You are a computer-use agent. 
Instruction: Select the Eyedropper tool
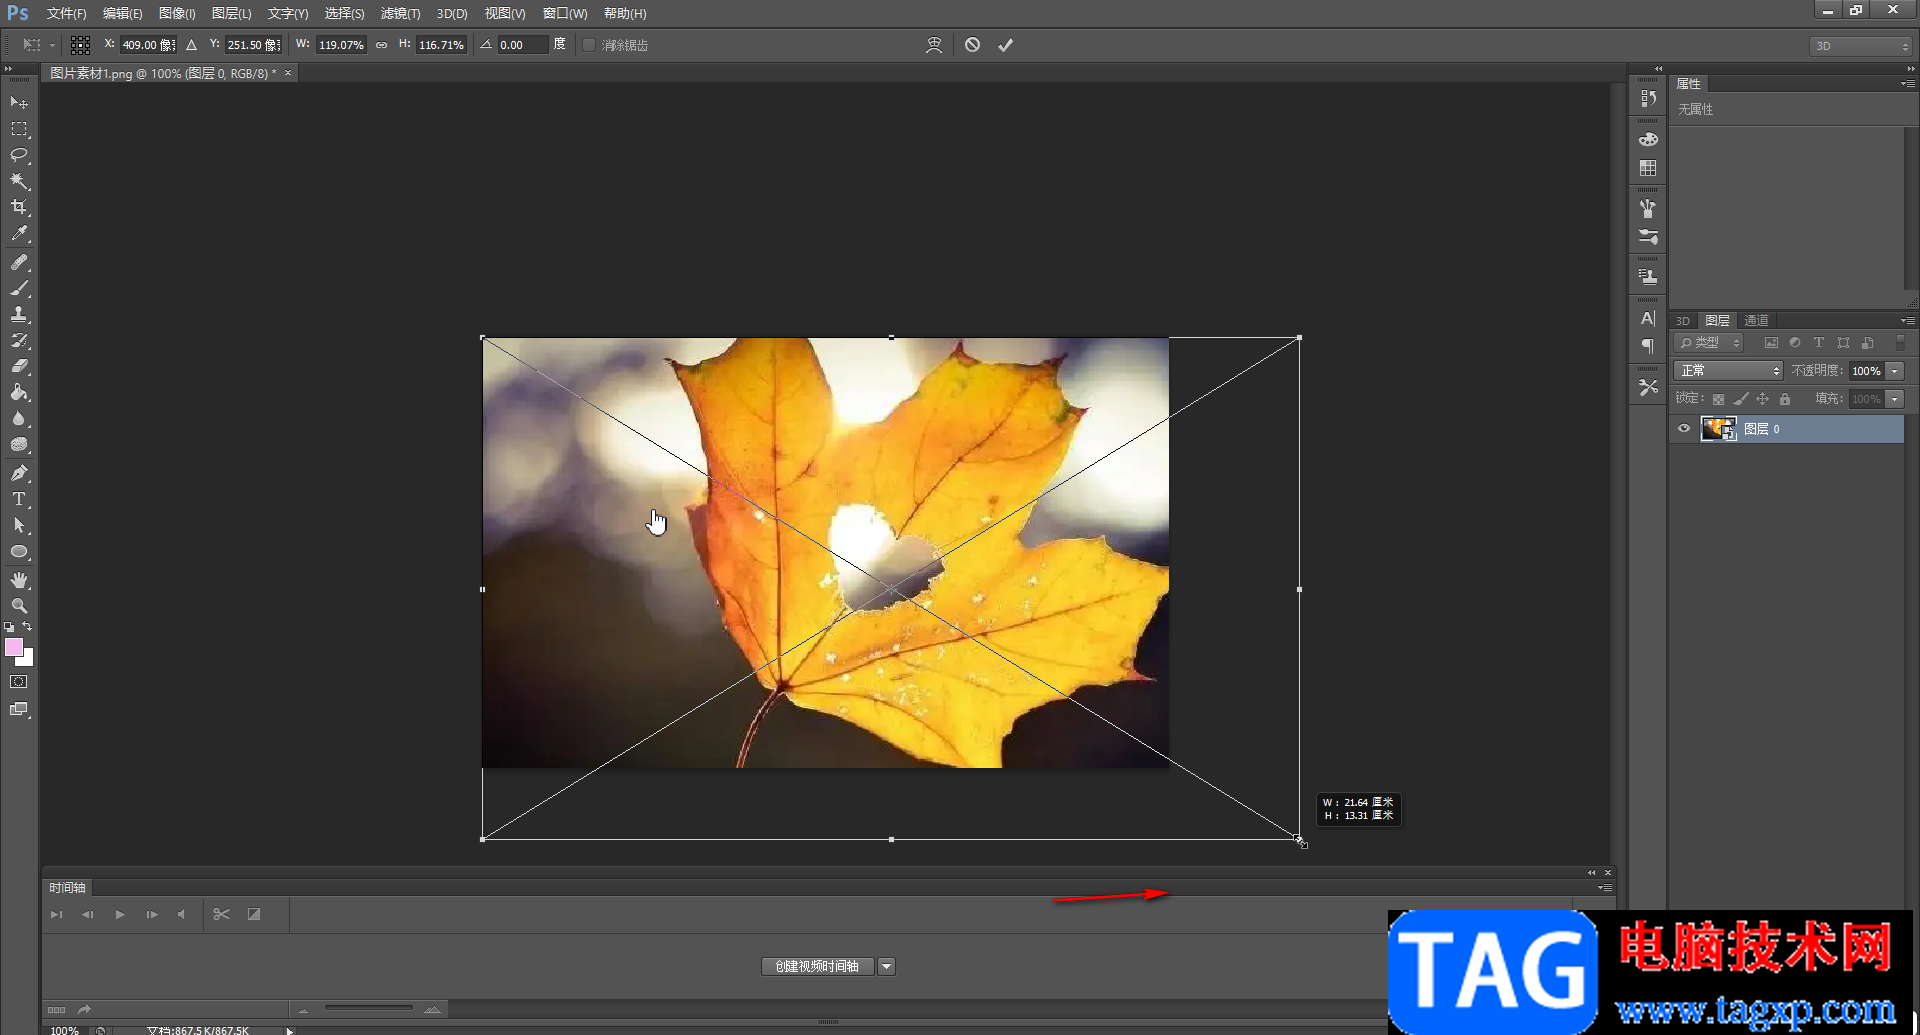(19, 234)
